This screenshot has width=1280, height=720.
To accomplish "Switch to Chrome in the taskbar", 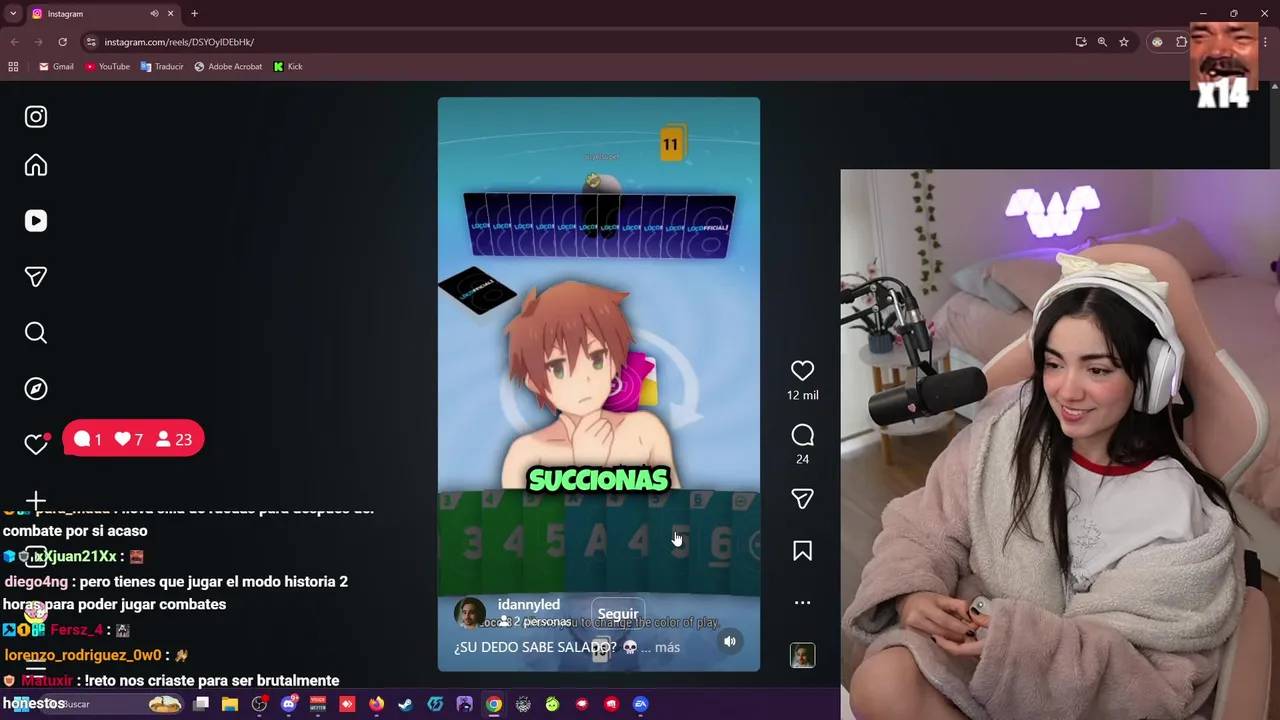I will [x=494, y=704].
